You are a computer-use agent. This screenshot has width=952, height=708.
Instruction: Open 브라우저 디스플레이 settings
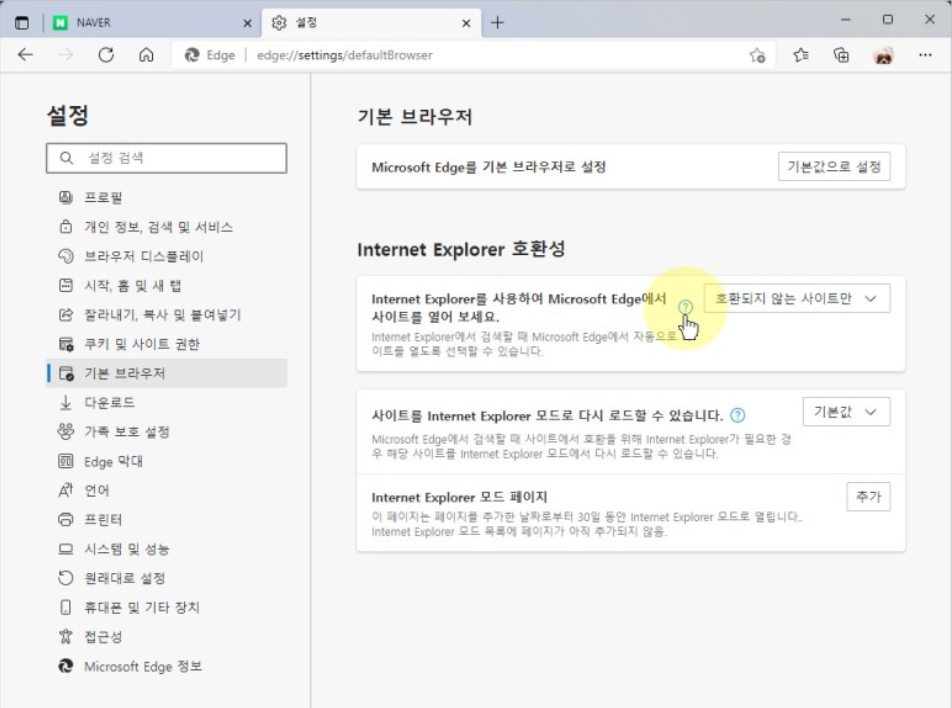coord(166,256)
